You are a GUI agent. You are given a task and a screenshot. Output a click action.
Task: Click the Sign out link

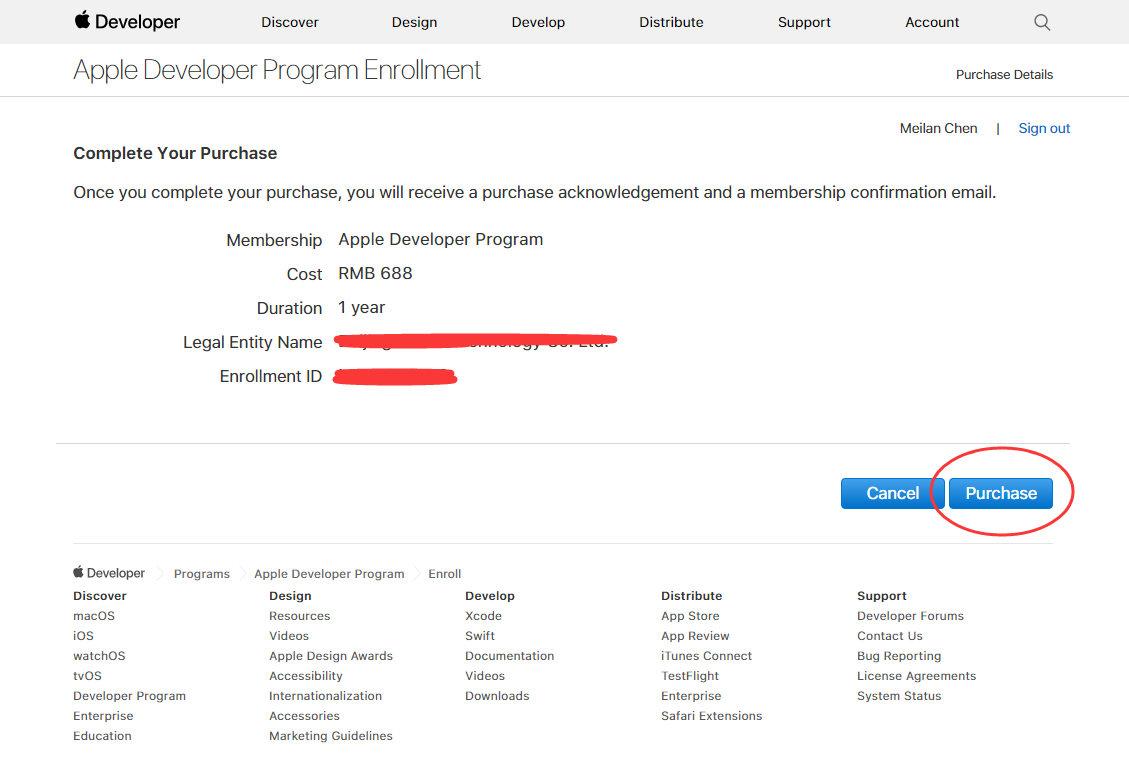(1044, 128)
